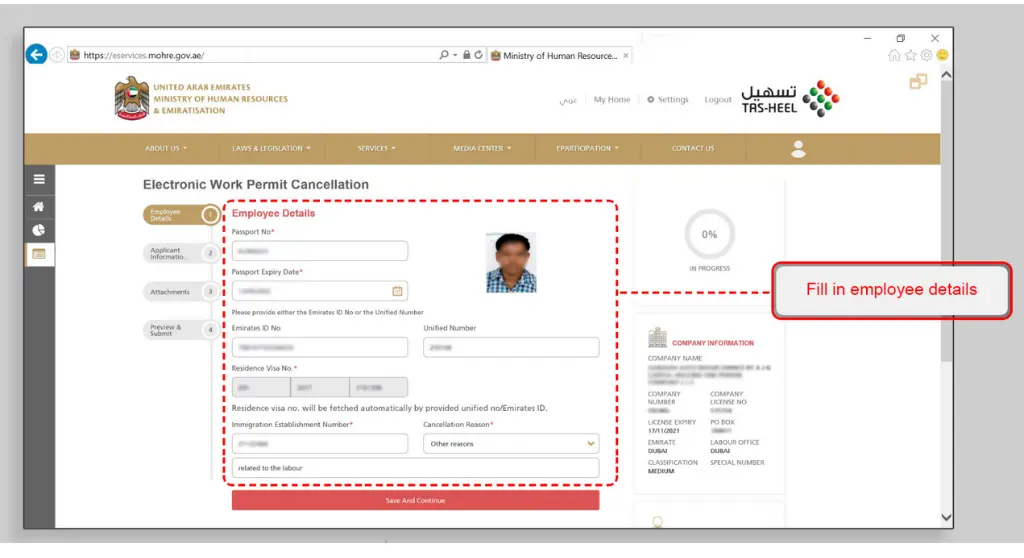Focus the Immigration Establishment Number field
The image size is (1024, 558).
[x=319, y=444]
